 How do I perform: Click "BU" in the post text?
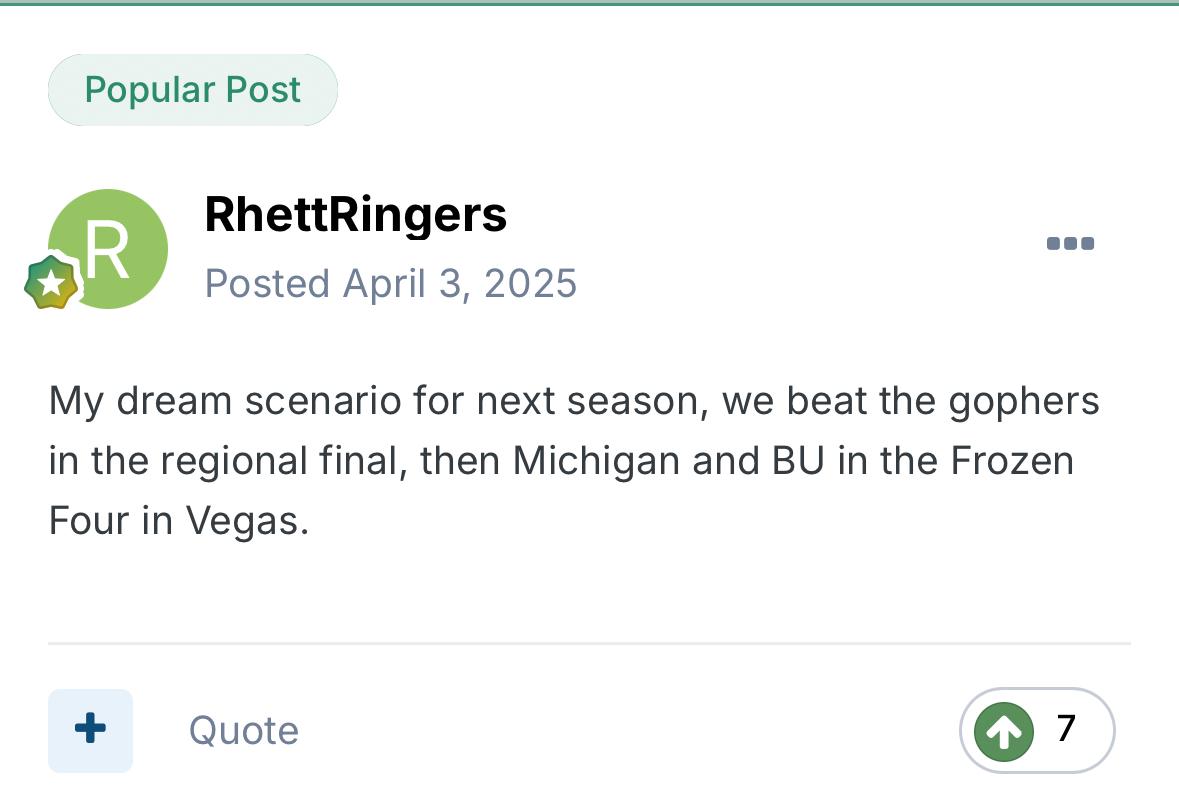point(794,461)
